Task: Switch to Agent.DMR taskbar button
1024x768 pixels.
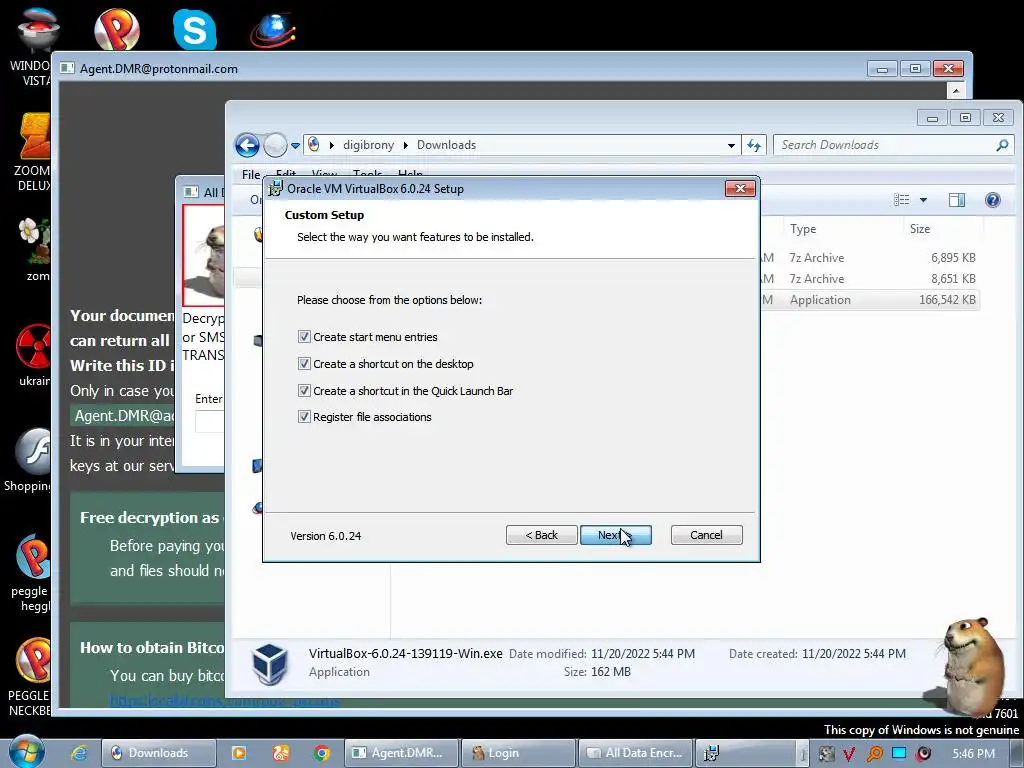Action: point(401,753)
